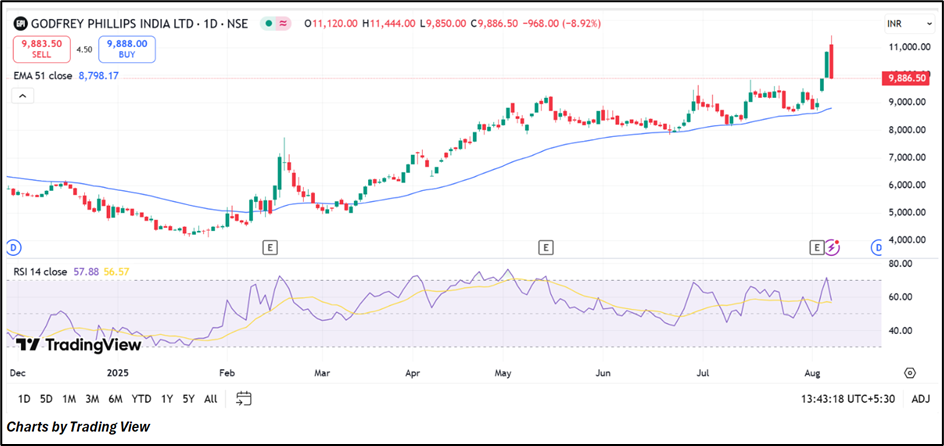Click the dividend D marker at left edge
This screenshot has width=944, height=446.
coord(14,246)
